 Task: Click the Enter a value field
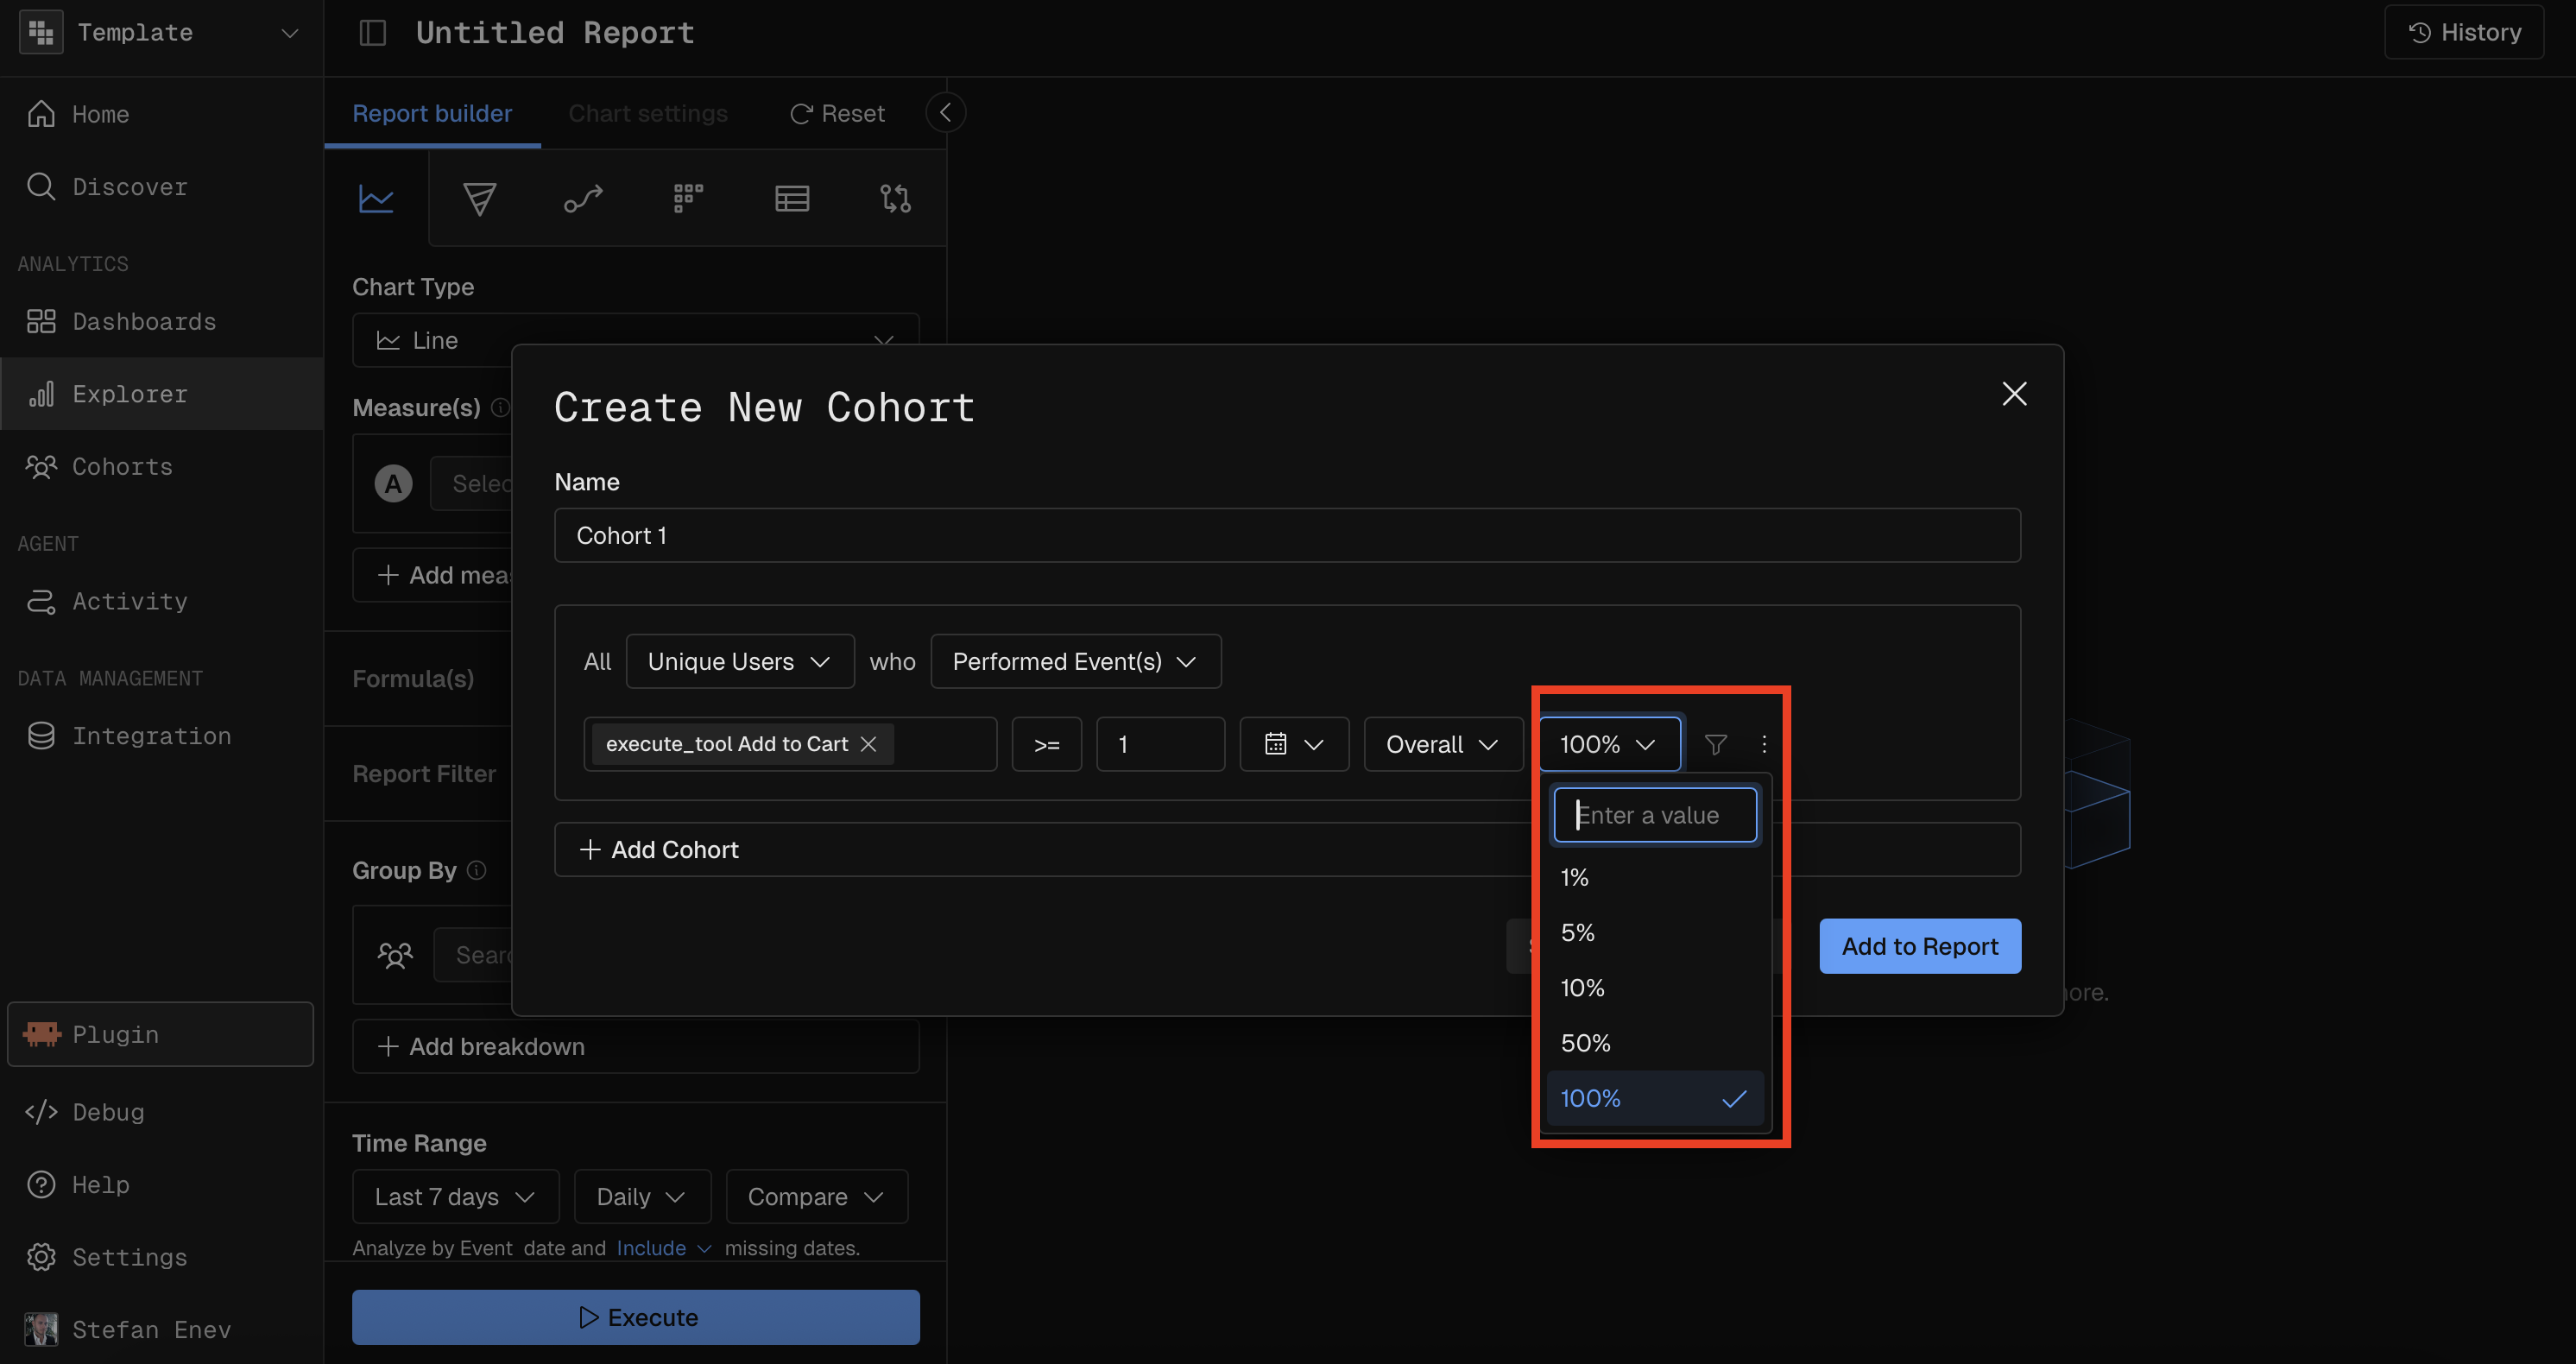coord(1655,815)
